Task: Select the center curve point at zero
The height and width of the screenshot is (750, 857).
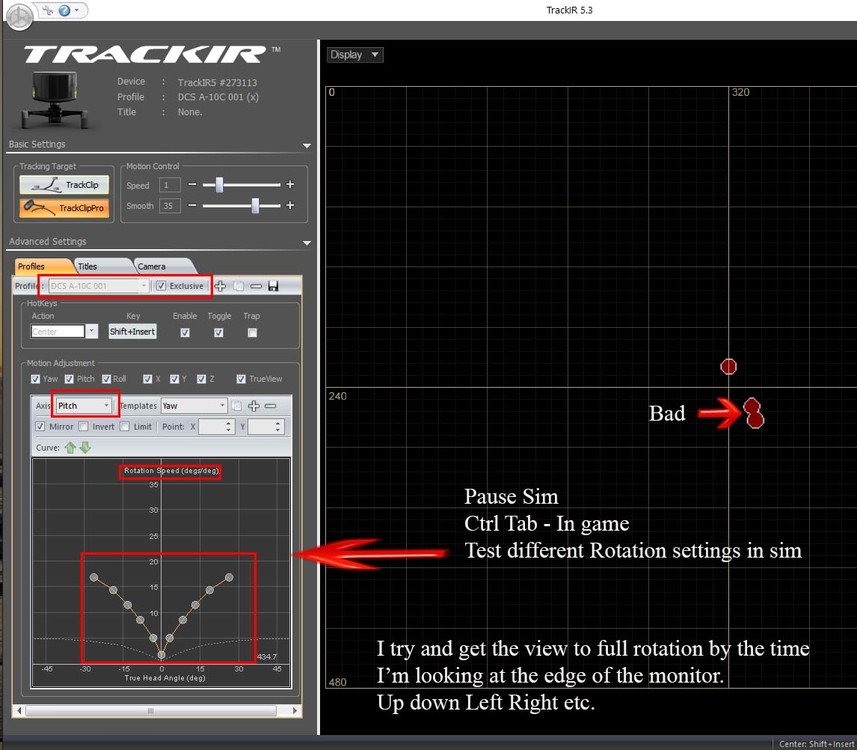Action: 161,654
